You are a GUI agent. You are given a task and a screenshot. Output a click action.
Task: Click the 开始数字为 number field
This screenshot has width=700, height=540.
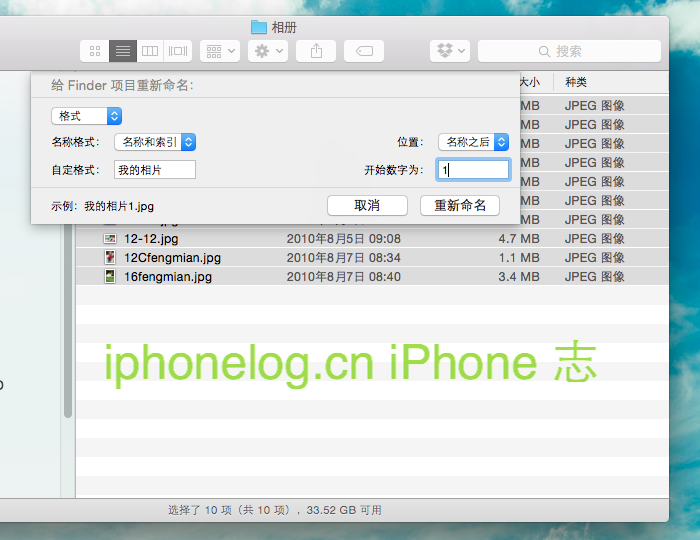click(473, 170)
